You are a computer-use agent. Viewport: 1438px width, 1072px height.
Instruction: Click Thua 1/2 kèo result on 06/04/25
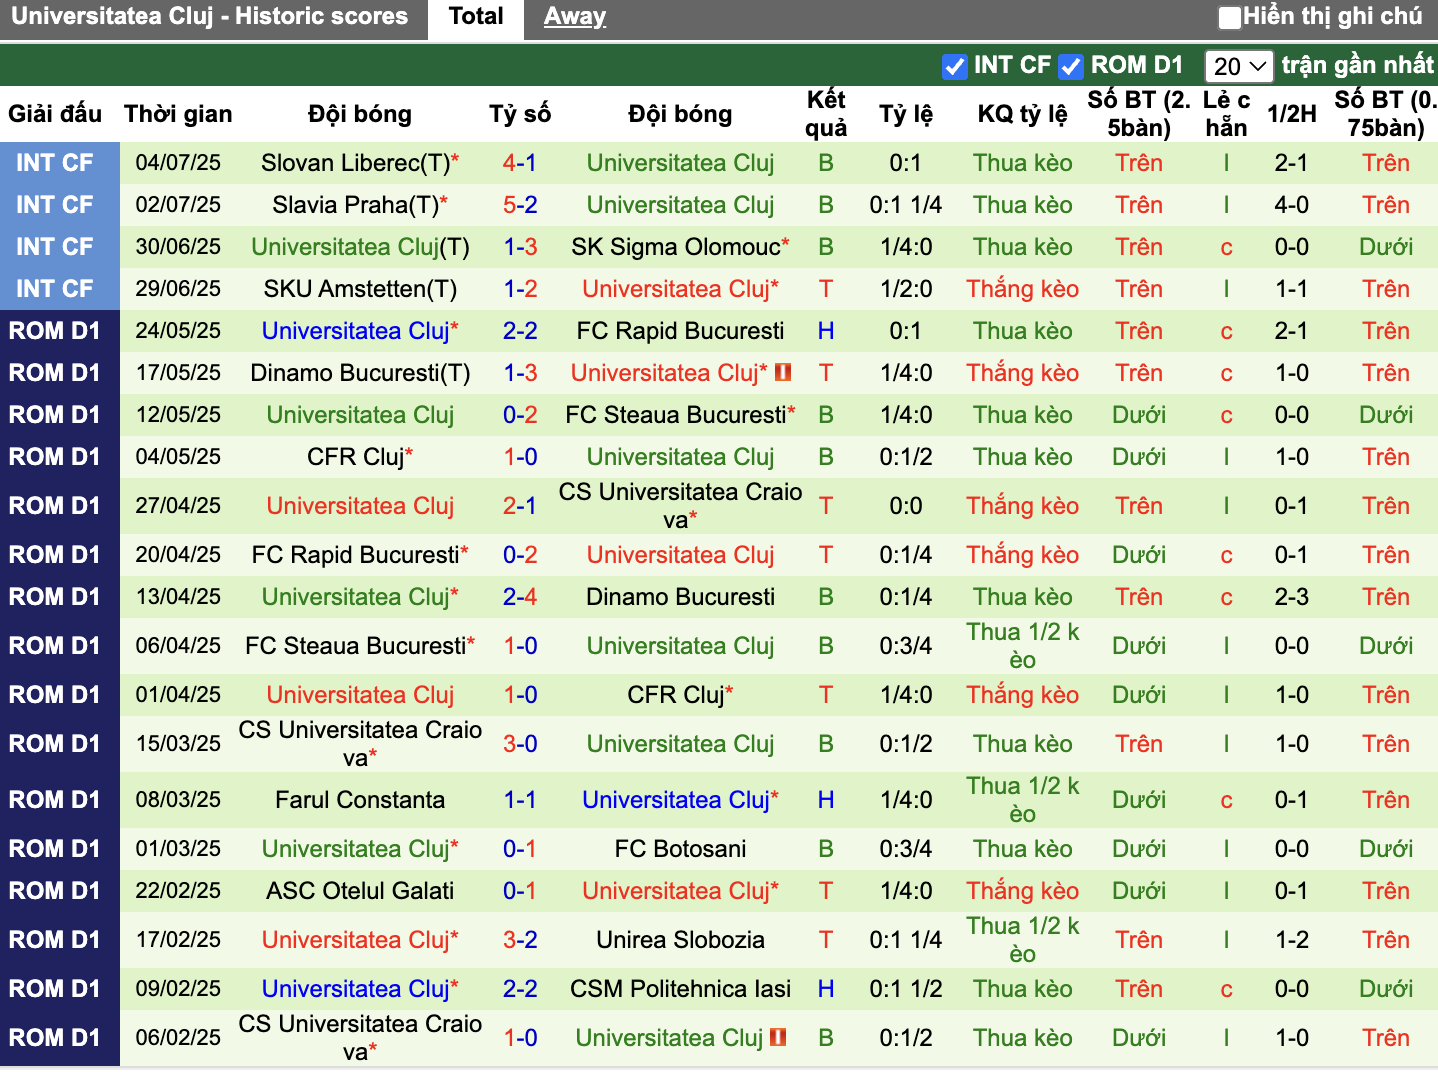click(x=1023, y=646)
